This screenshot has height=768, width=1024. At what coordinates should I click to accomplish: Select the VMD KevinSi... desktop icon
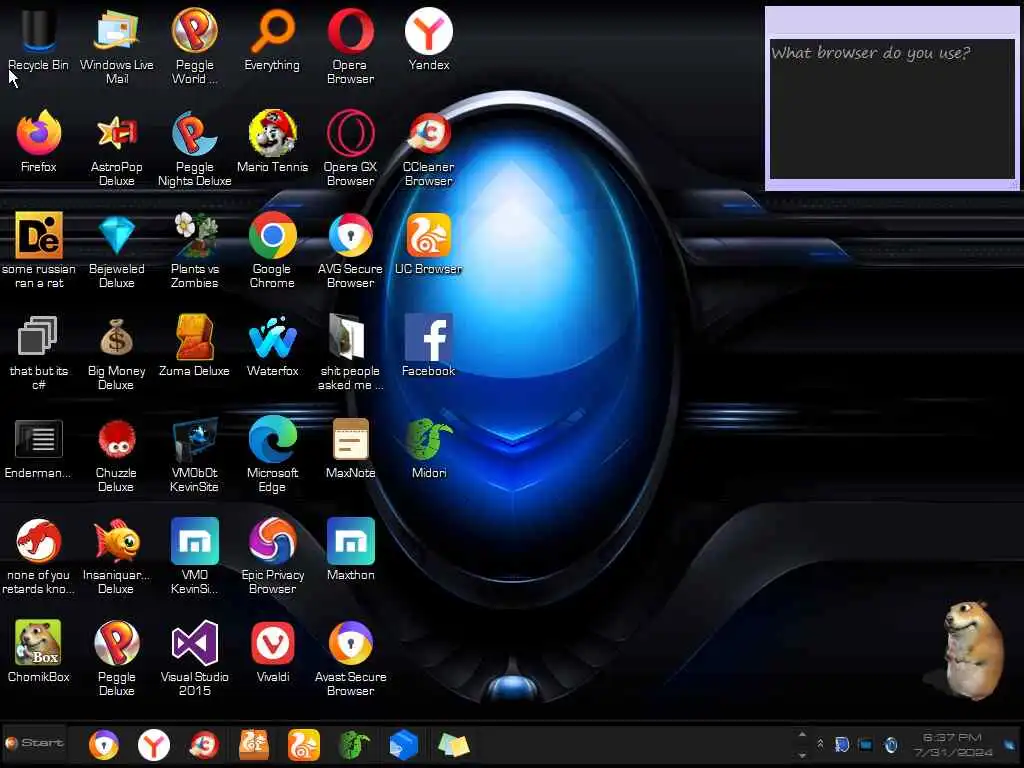pyautogui.click(x=195, y=556)
